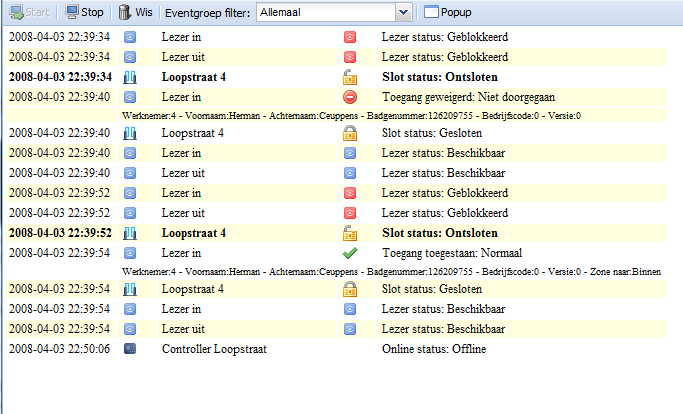Click turnstile icon of 22:39:40 Loopstraat 4 row

[x=130, y=133]
